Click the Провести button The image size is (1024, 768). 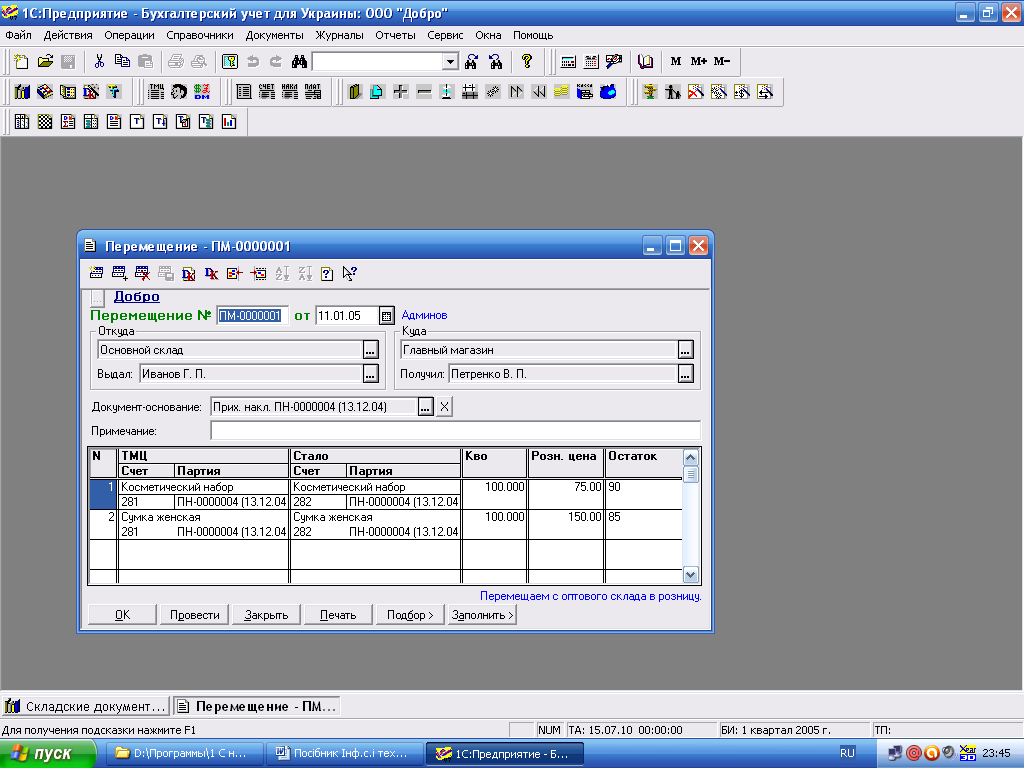point(195,615)
